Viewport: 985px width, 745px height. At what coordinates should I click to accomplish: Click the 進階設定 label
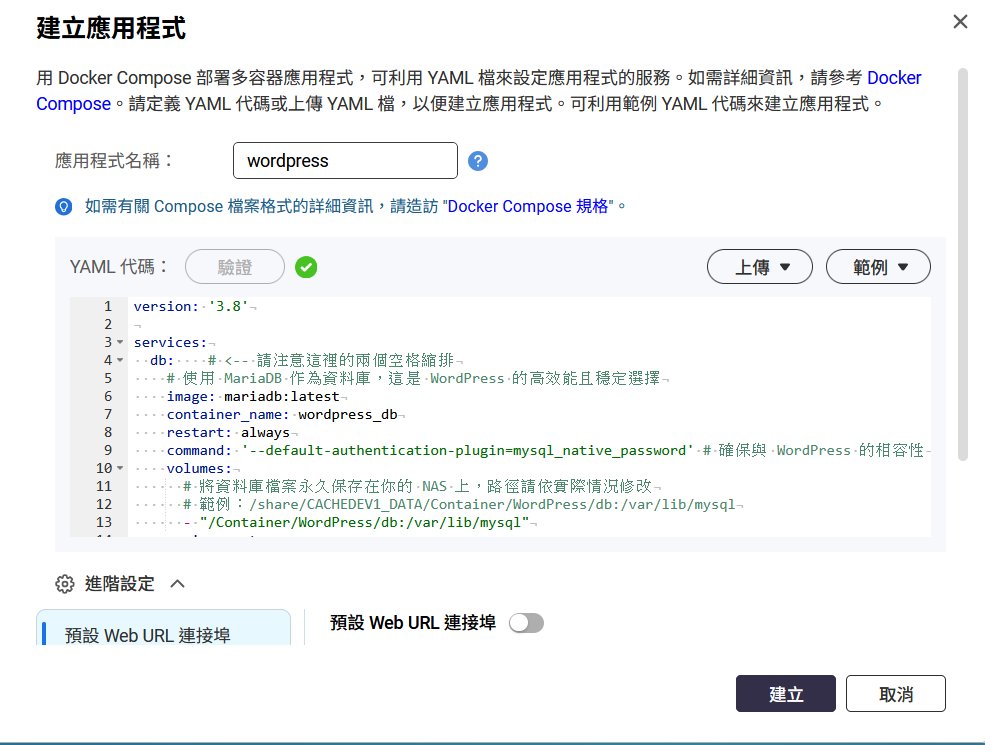pyautogui.click(x=119, y=584)
